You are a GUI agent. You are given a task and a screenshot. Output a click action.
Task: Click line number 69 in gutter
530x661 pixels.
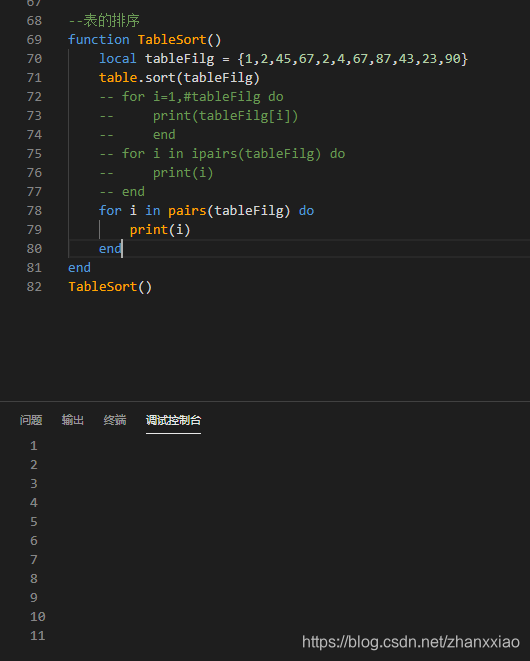[34, 40]
